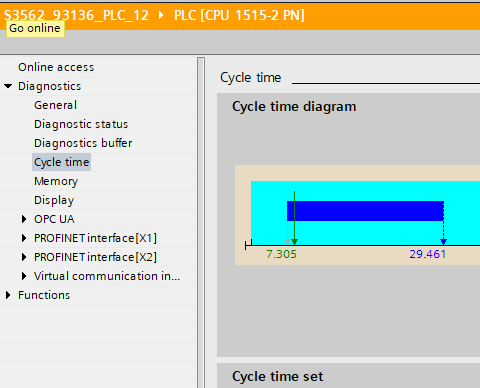Open the Diagnostics buffer
Screen dimensions: 480x388
(83, 143)
